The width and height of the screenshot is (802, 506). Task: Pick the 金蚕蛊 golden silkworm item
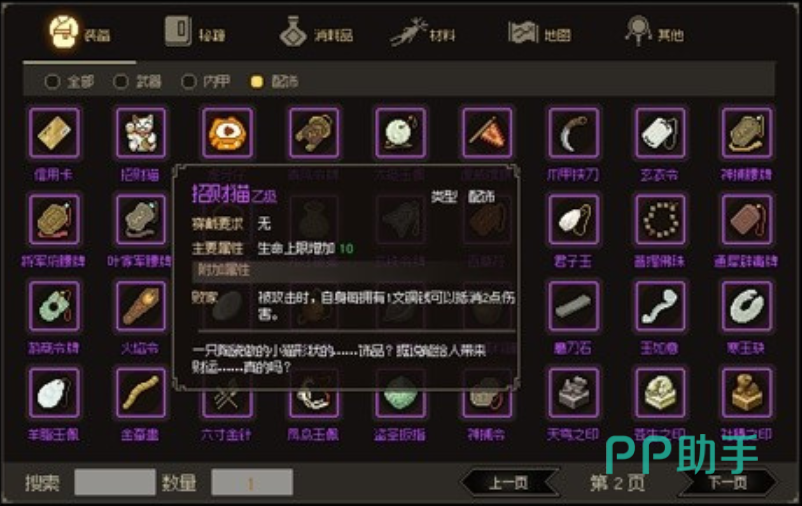141,392
